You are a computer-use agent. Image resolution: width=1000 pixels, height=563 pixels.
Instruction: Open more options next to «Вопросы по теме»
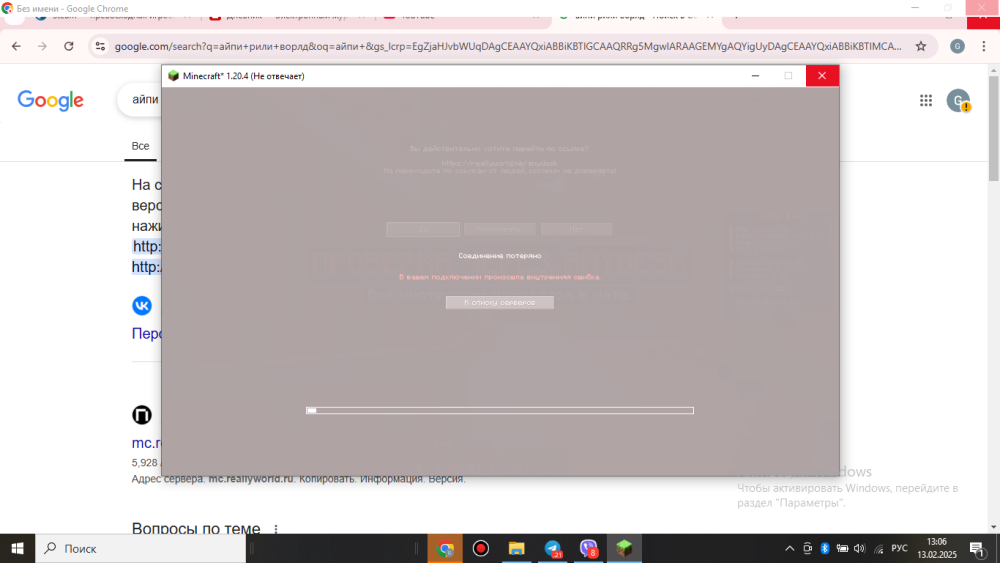tap(276, 529)
